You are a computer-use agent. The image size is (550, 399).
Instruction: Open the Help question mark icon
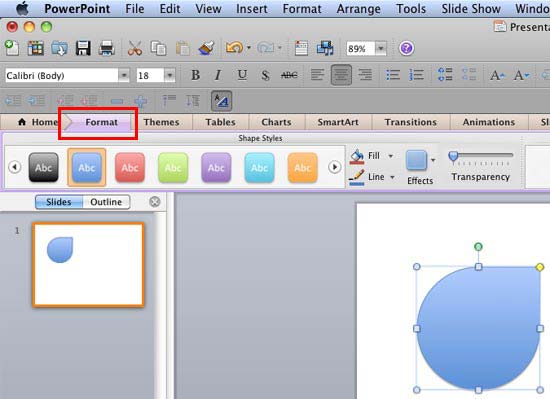tap(406, 48)
